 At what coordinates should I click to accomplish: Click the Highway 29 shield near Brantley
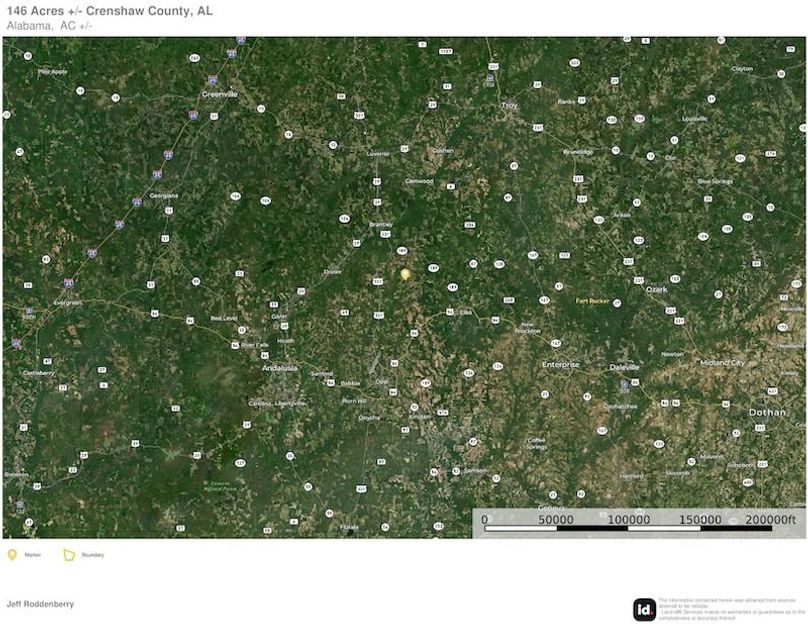coord(356,242)
